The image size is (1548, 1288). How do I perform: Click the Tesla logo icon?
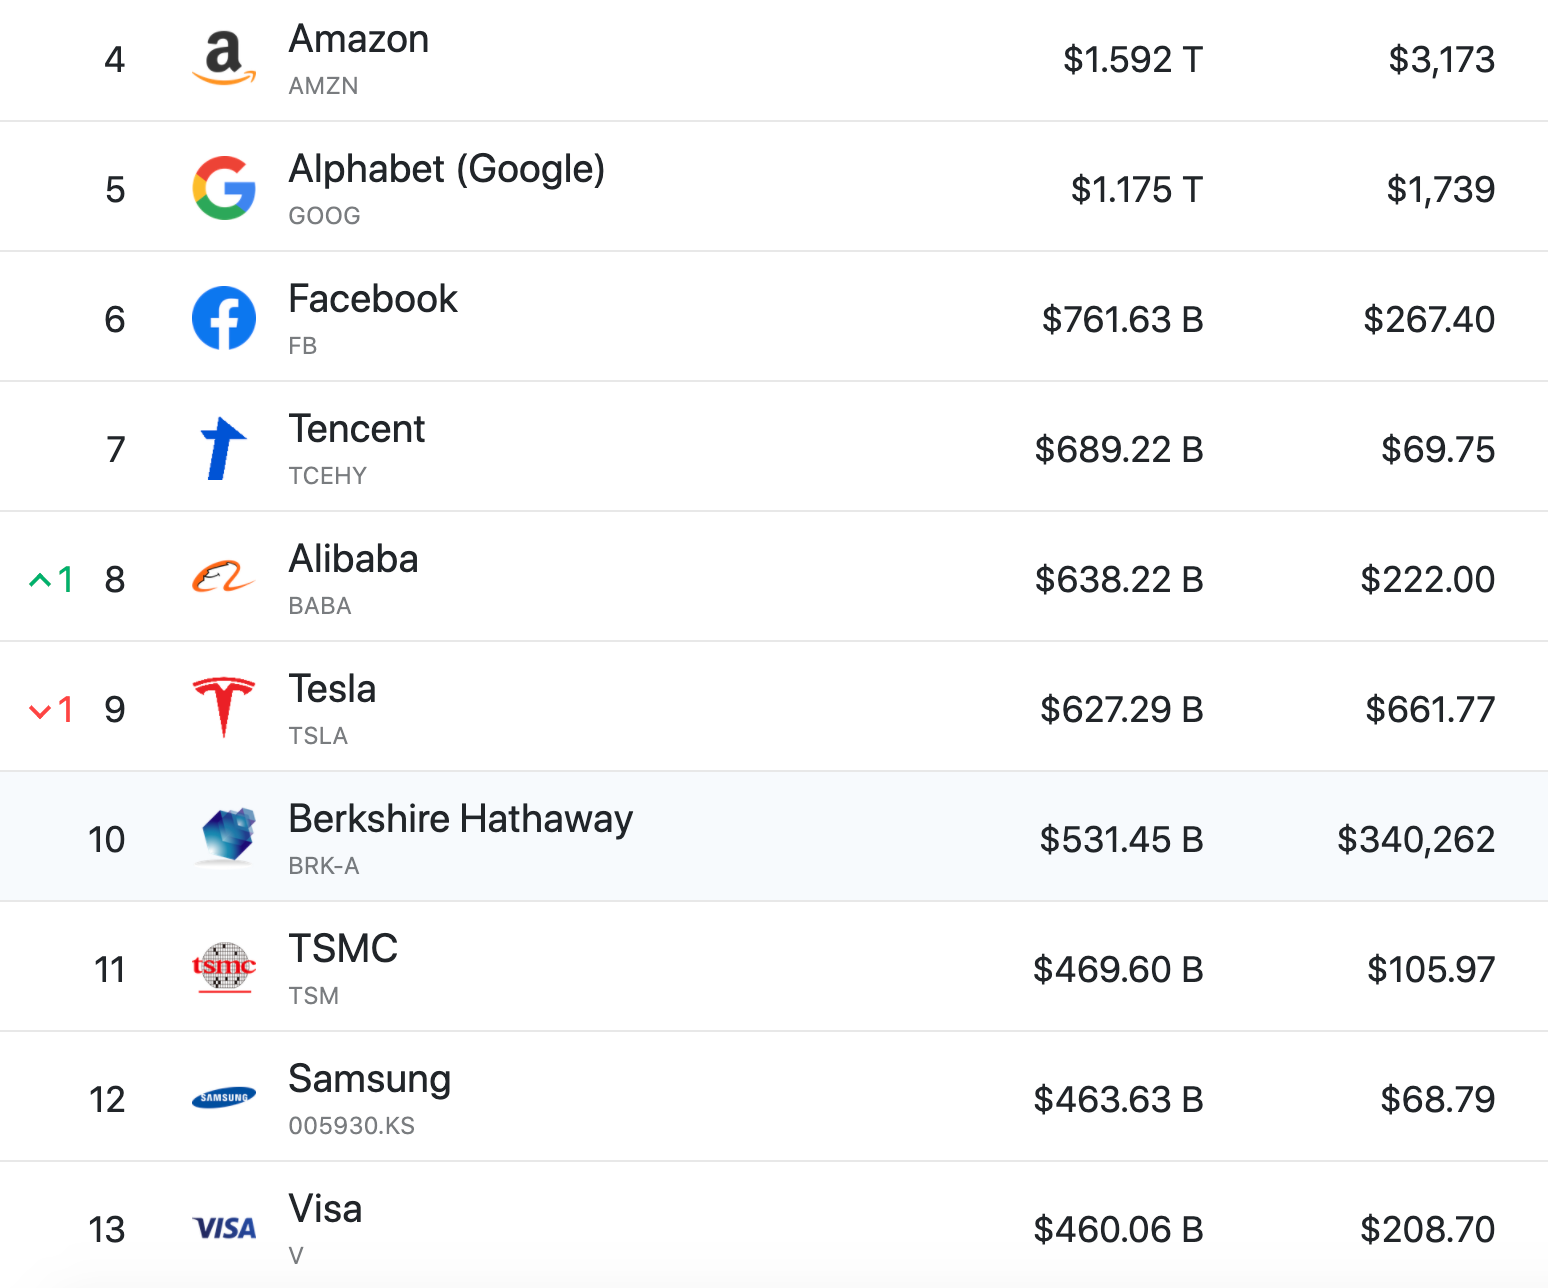[224, 707]
